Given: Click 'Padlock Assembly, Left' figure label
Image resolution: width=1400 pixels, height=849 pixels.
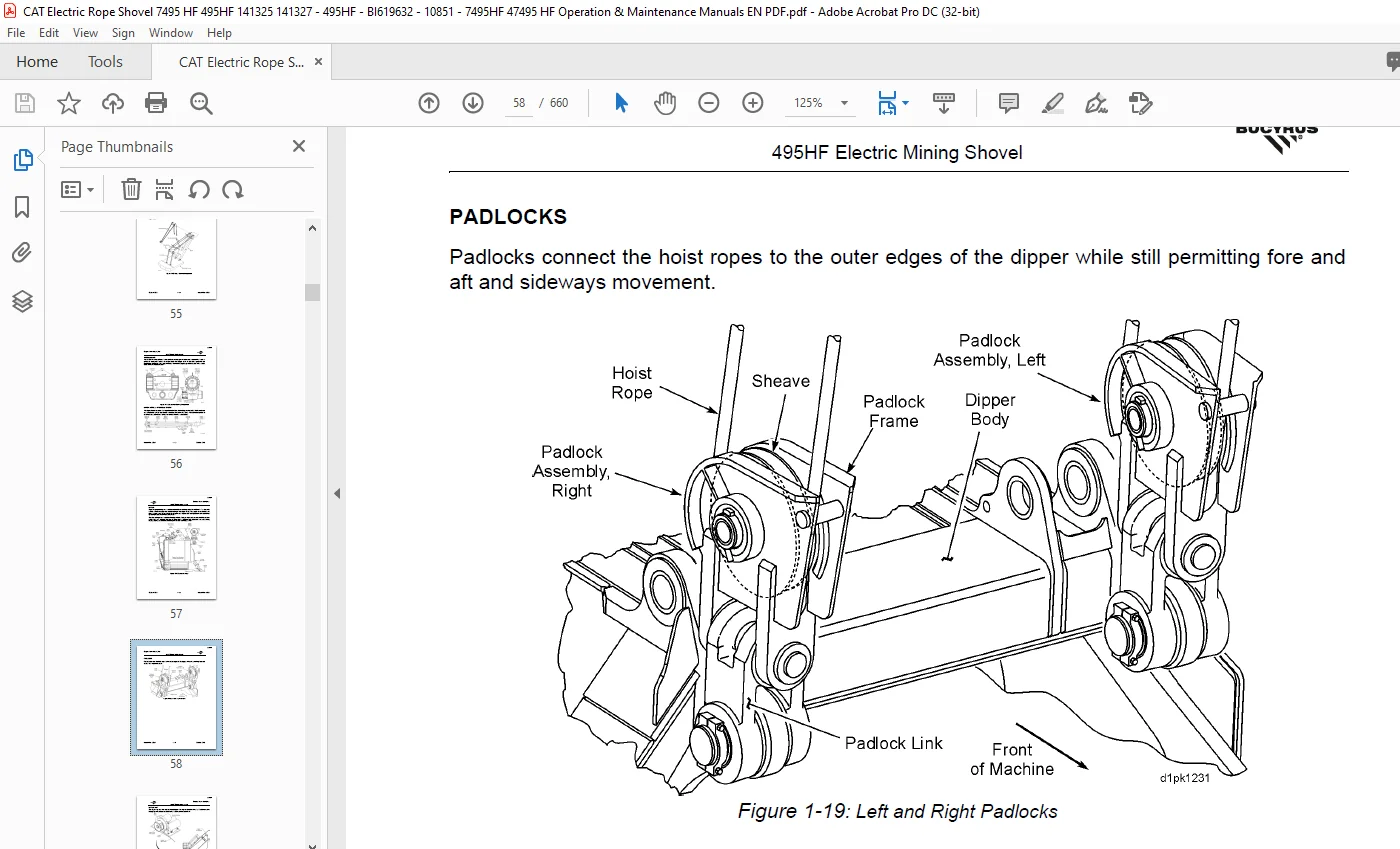Looking at the screenshot, I should (x=990, y=350).
